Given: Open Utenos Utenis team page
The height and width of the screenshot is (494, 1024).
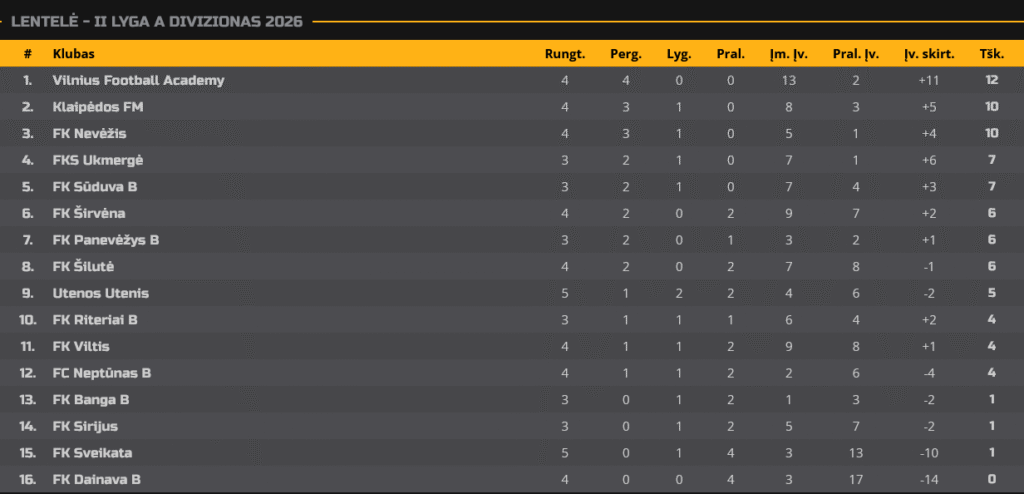Looking at the screenshot, I should tap(101, 293).
